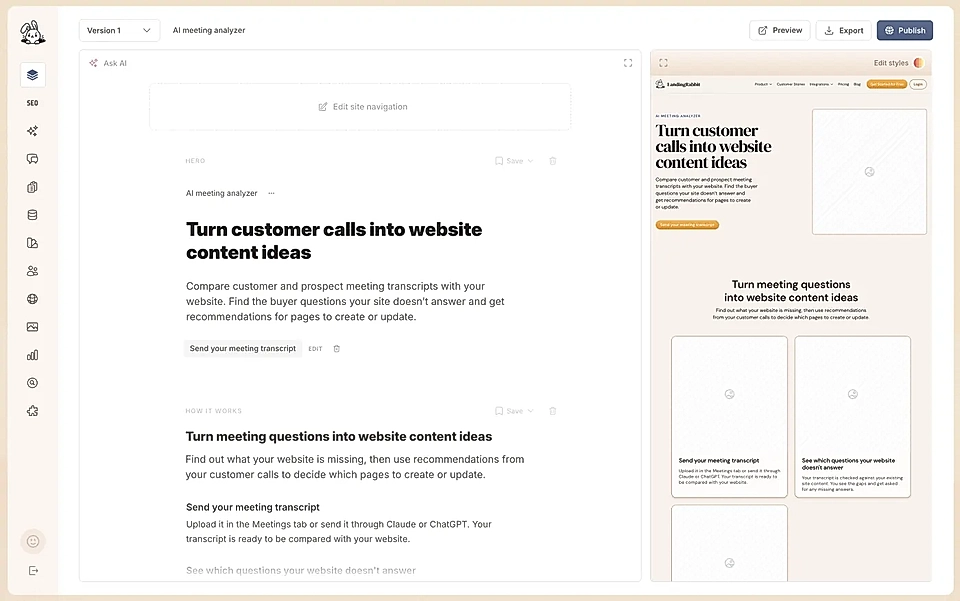Viewport: 960px width, 601px height.
Task: Click the LandingRabbit logo in the sidebar
Action: pyautogui.click(x=32, y=32)
